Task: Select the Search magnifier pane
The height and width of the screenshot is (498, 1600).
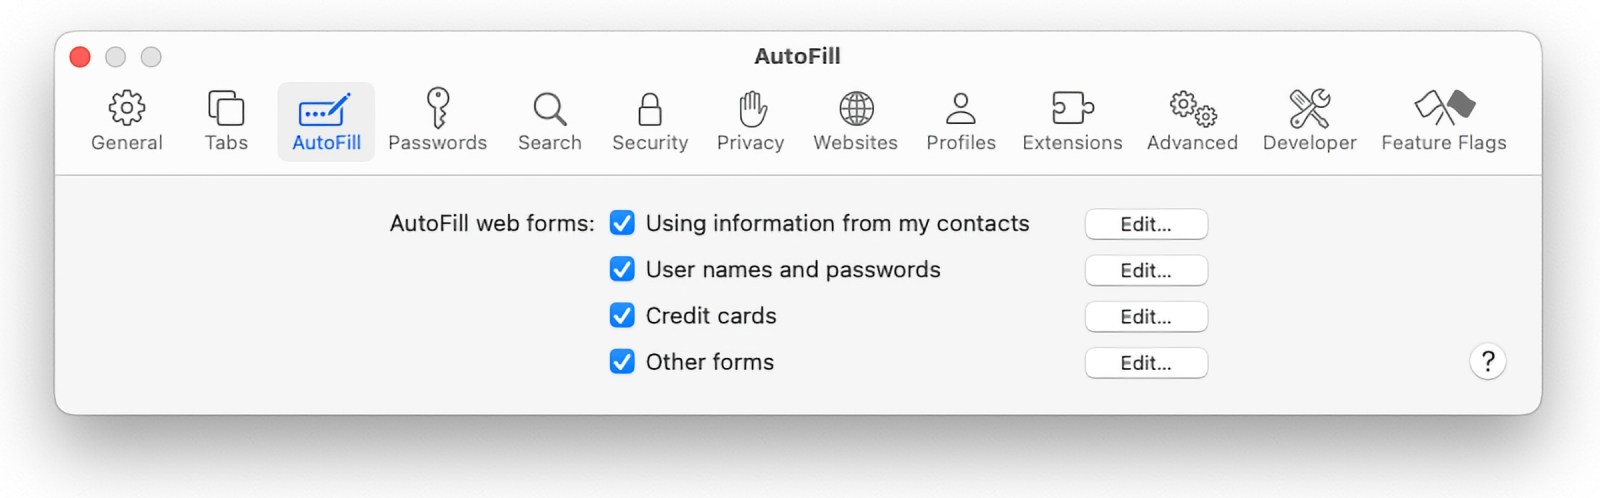Action: 549,121
